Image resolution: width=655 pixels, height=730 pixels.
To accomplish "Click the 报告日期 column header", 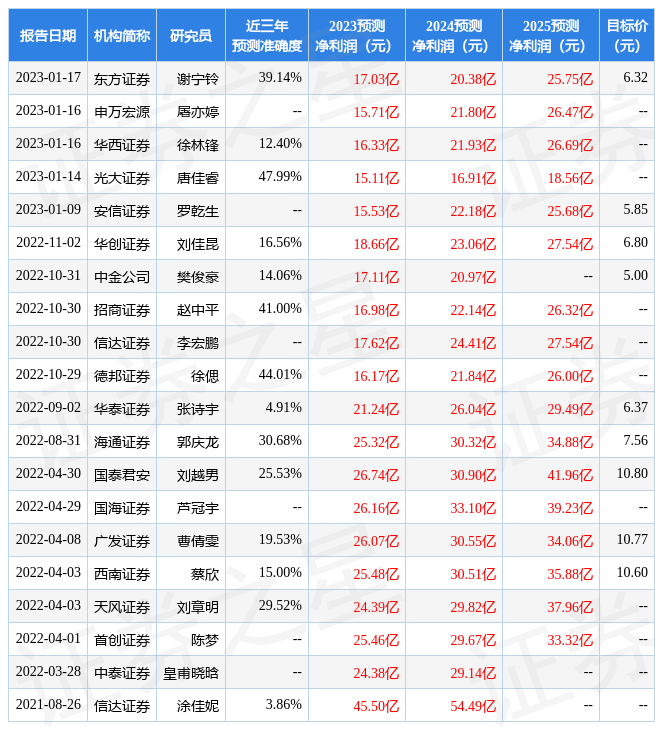I will pos(47,35).
